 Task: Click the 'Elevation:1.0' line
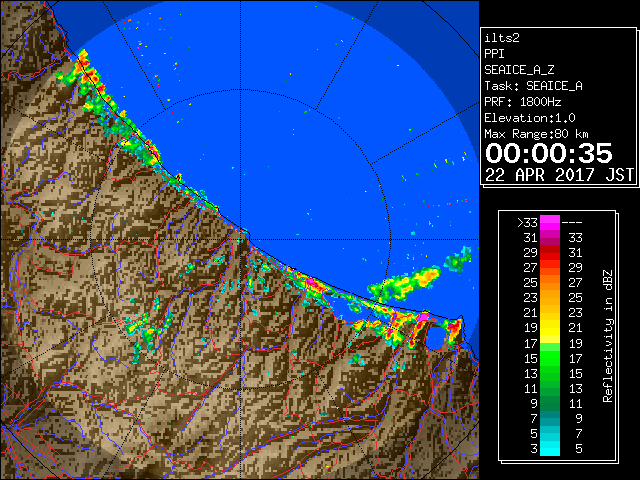point(530,118)
